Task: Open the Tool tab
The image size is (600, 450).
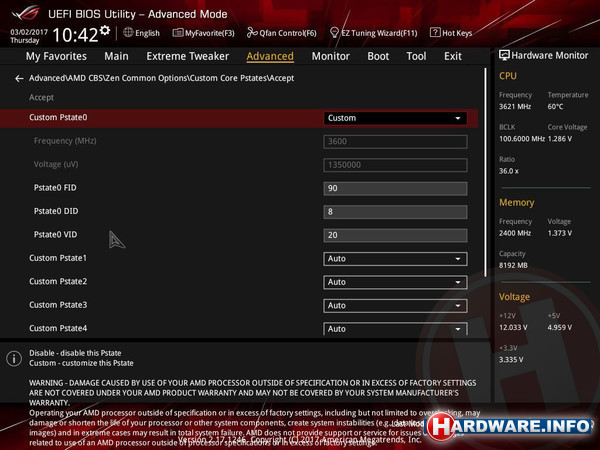Action: pos(416,56)
